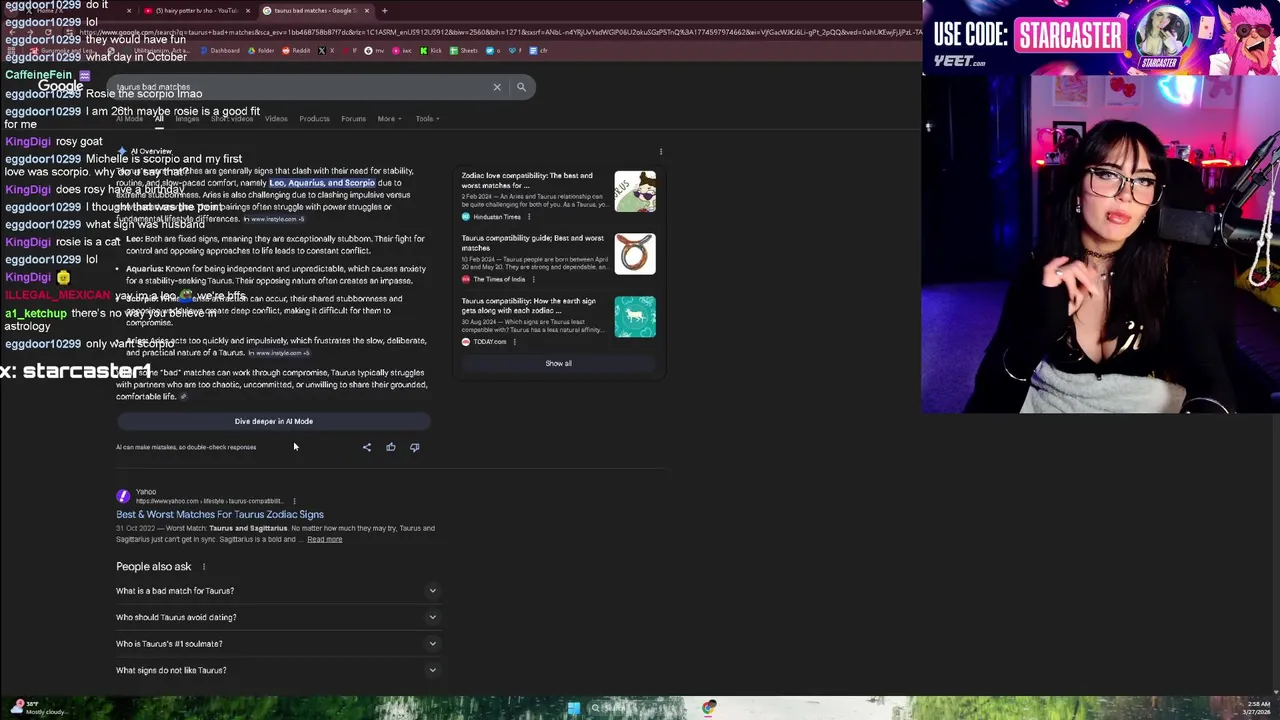The height and width of the screenshot is (720, 1280).
Task: Click the Google logo
Action: point(61,87)
